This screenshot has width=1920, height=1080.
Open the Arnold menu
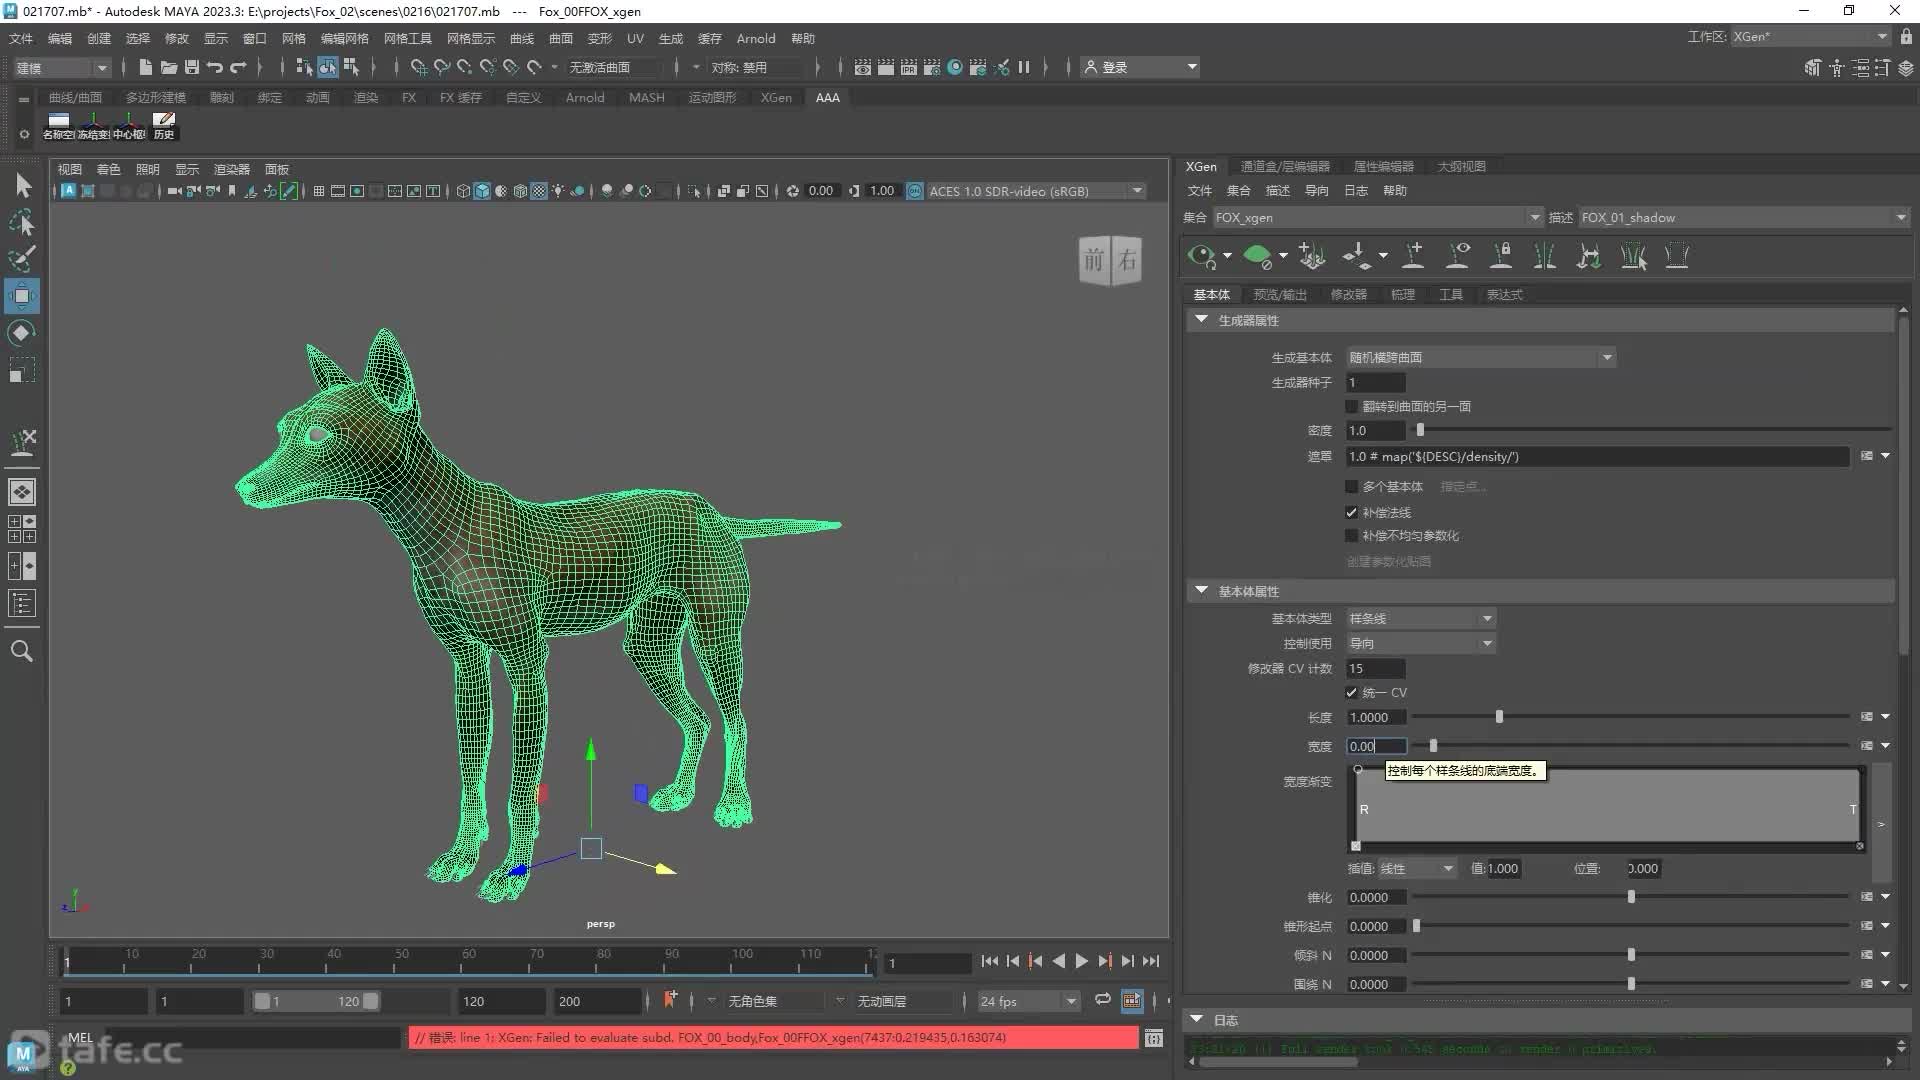756,38
